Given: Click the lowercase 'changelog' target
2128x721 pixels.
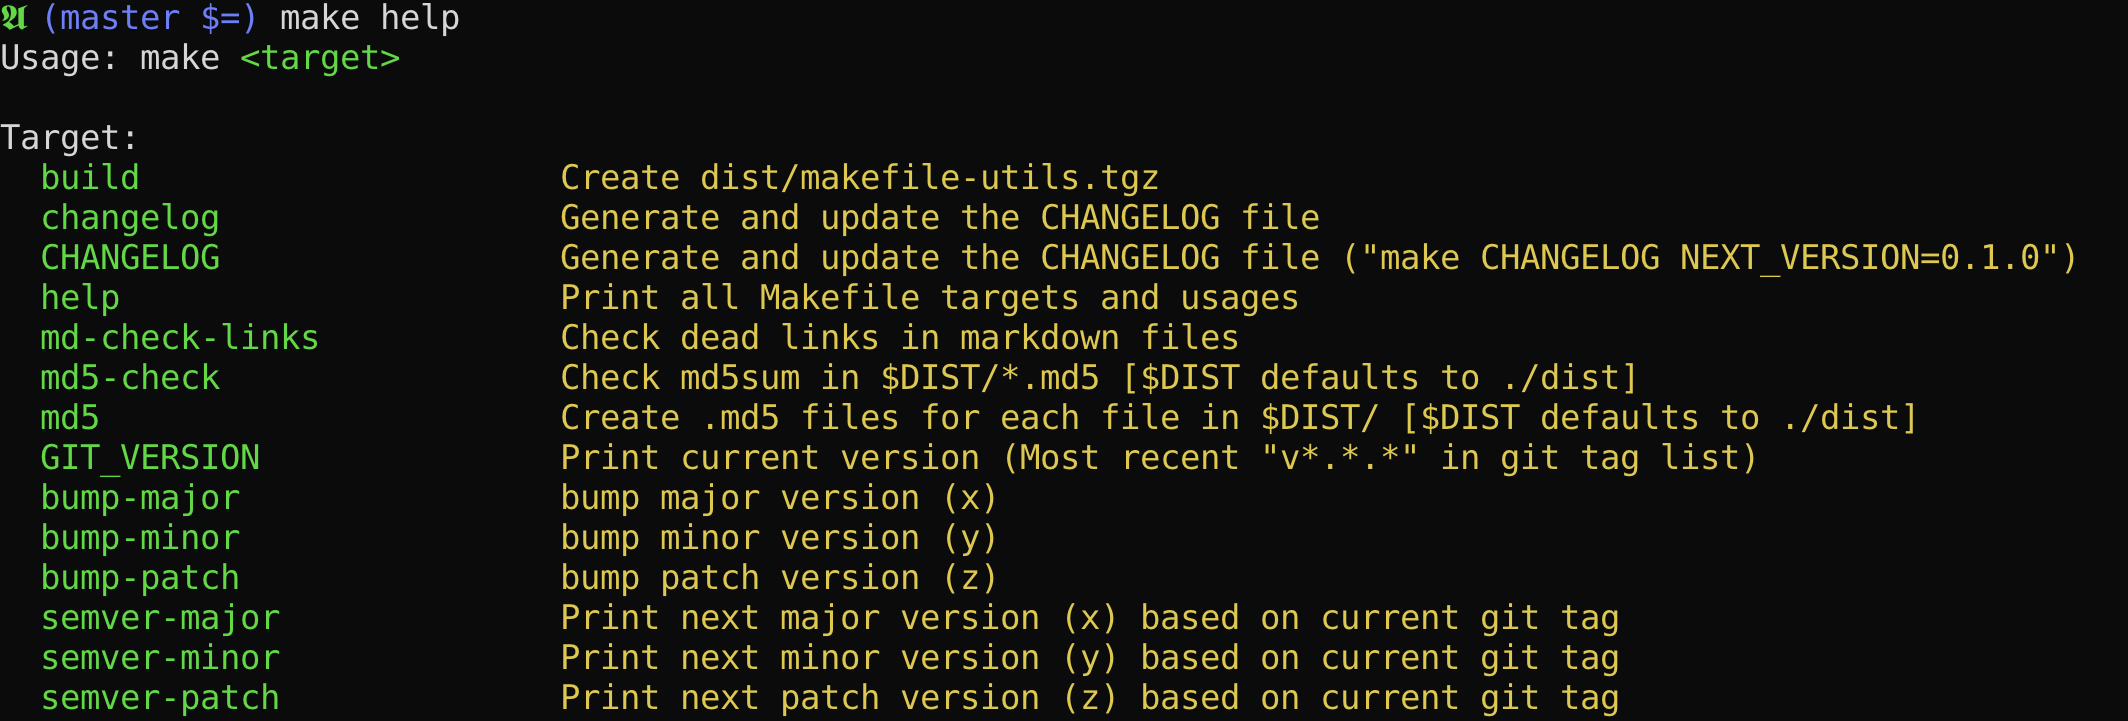Looking at the screenshot, I should click(x=130, y=218).
